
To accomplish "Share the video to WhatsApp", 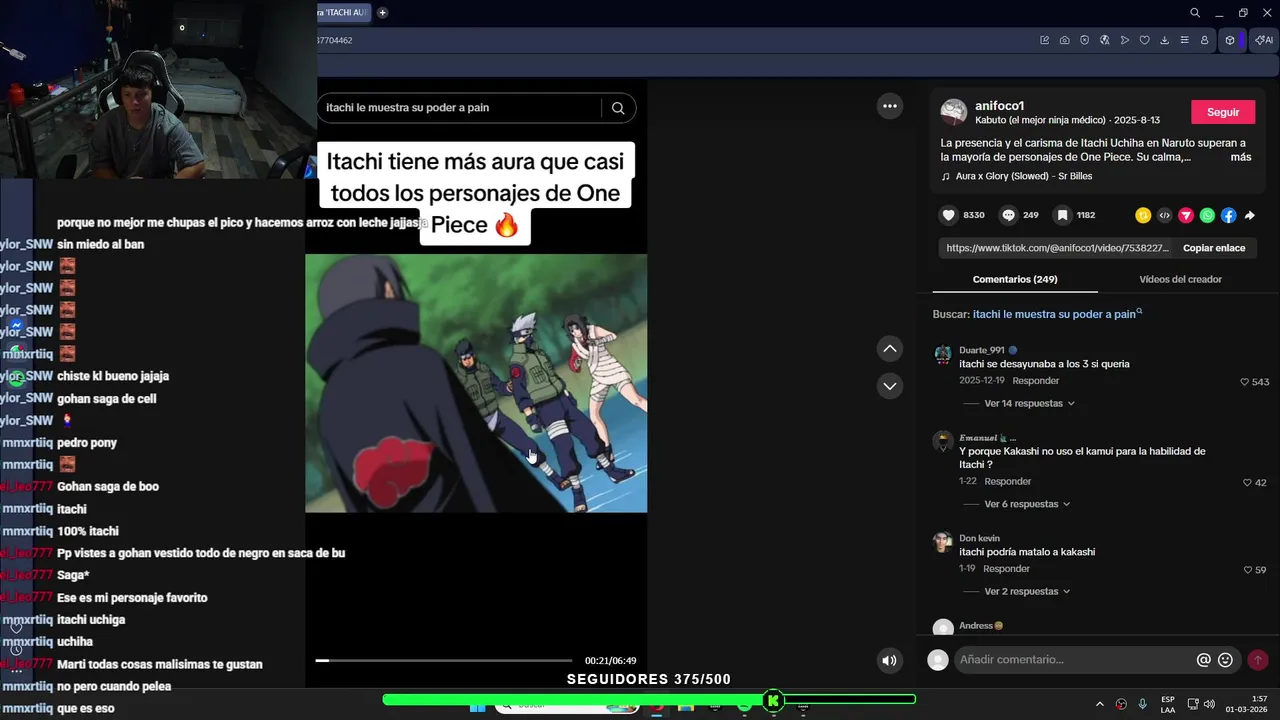I will (x=1207, y=215).
